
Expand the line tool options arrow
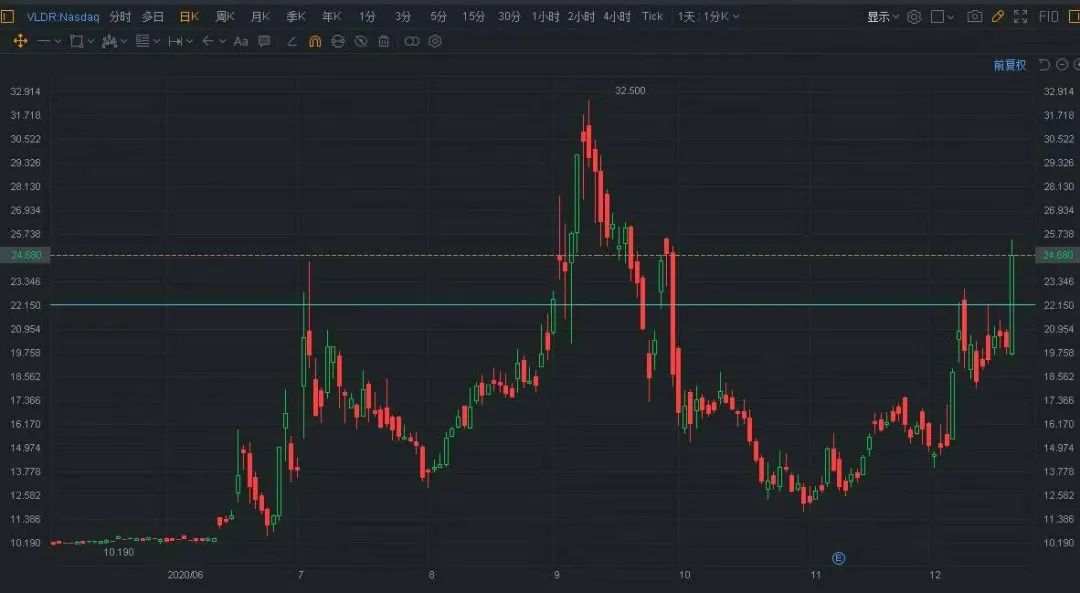click(57, 42)
